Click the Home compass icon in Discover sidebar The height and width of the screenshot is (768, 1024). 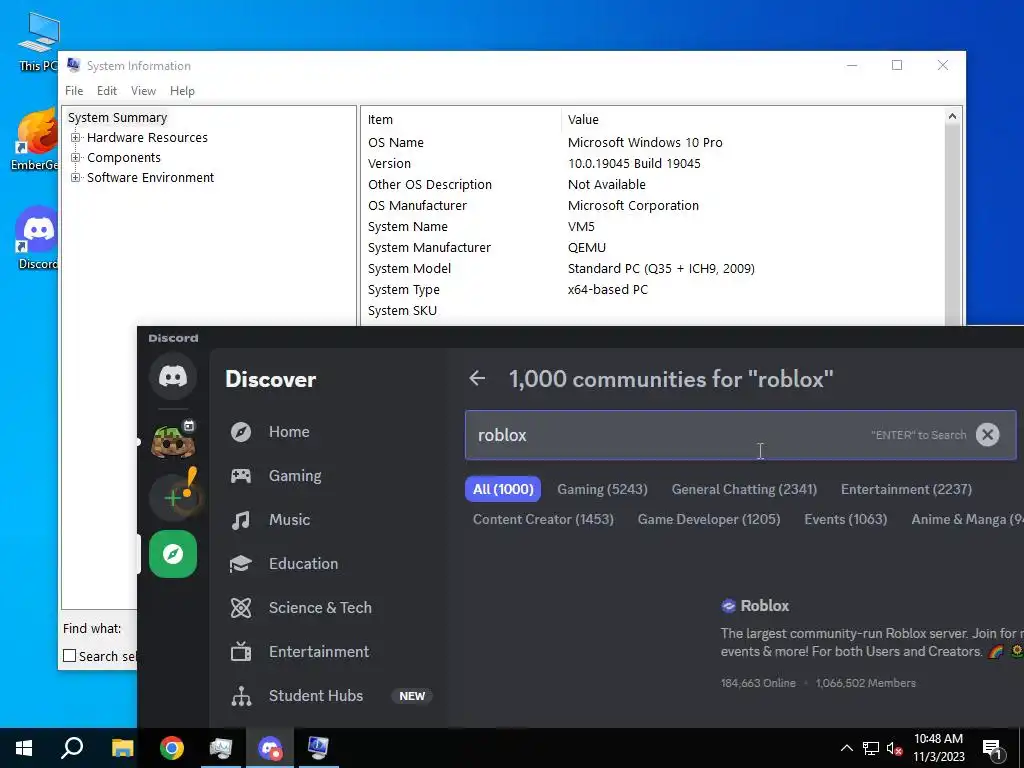coord(241,432)
